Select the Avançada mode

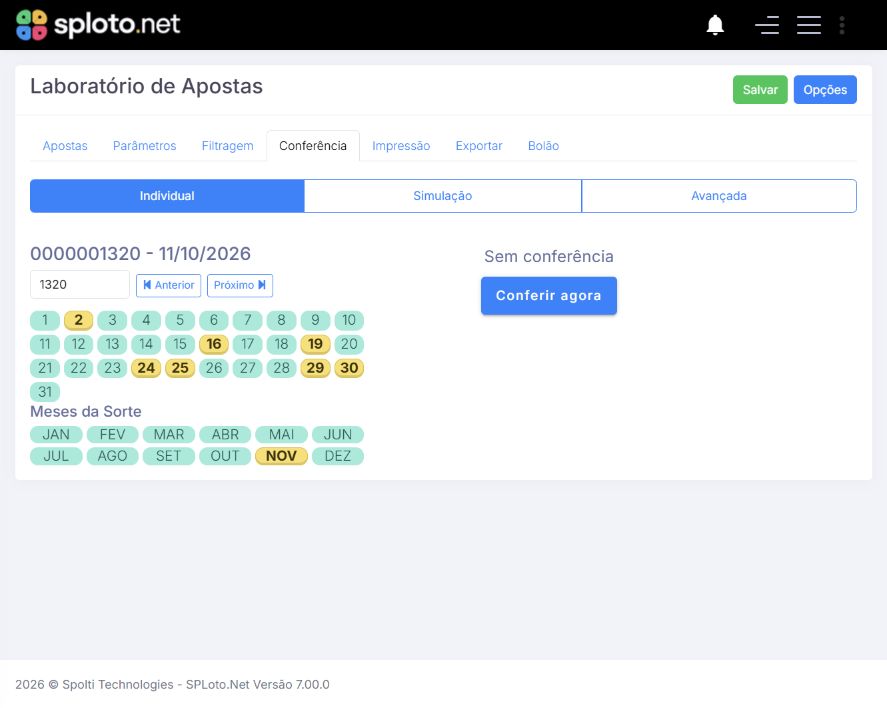coord(719,196)
